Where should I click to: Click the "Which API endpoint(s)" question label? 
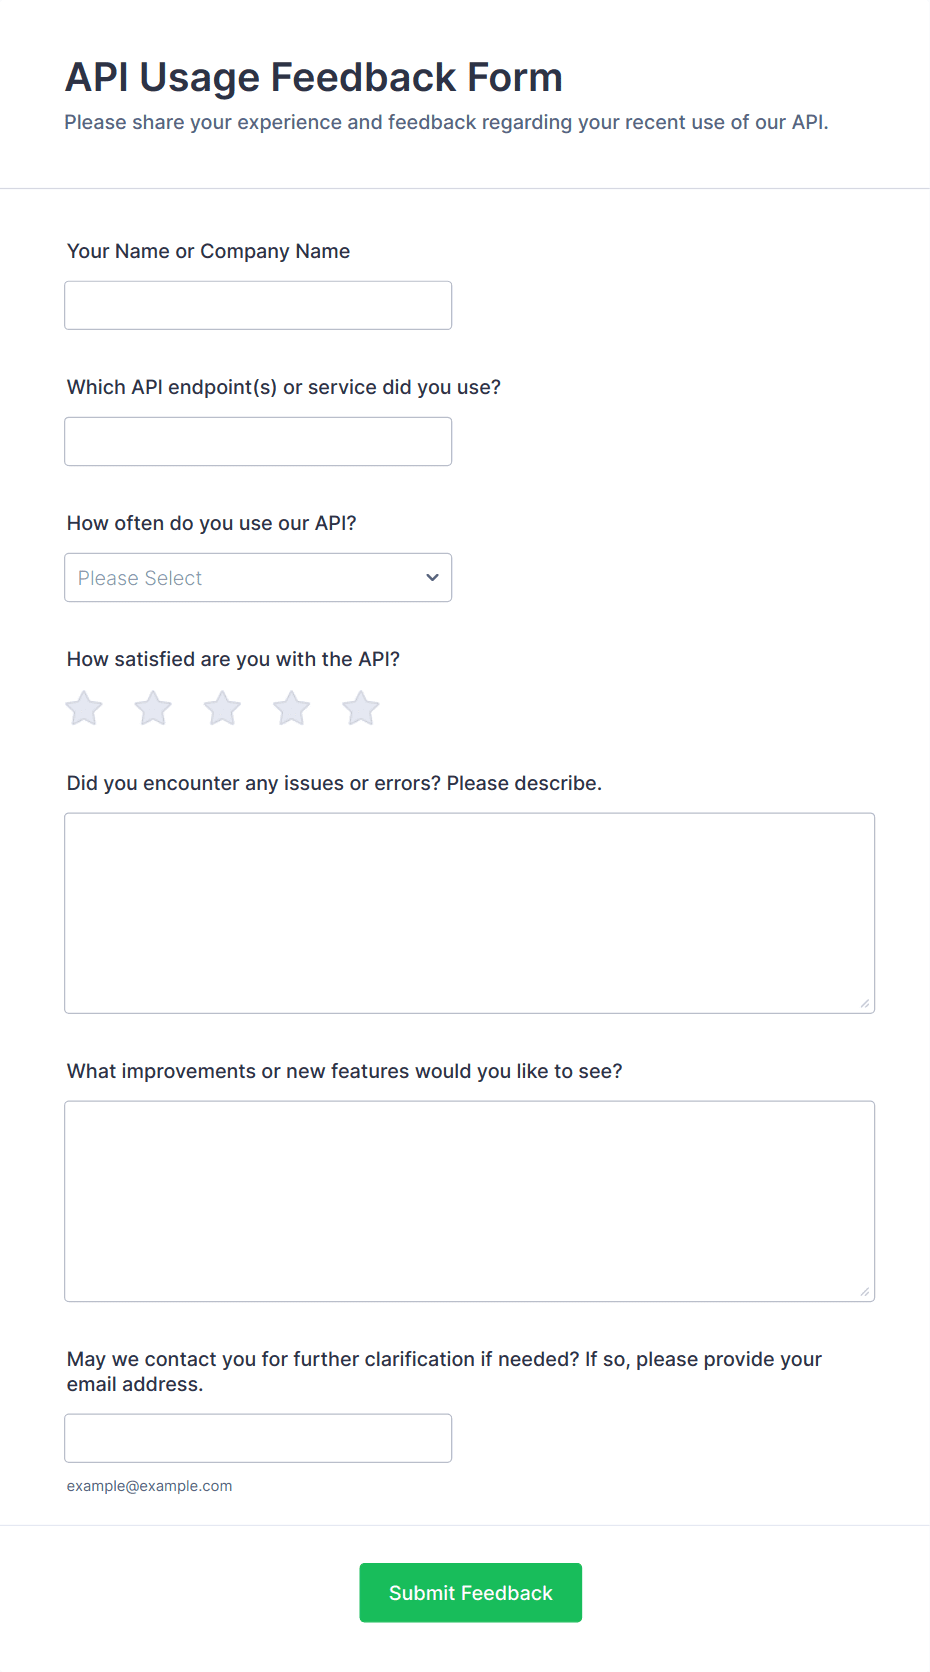[284, 387]
